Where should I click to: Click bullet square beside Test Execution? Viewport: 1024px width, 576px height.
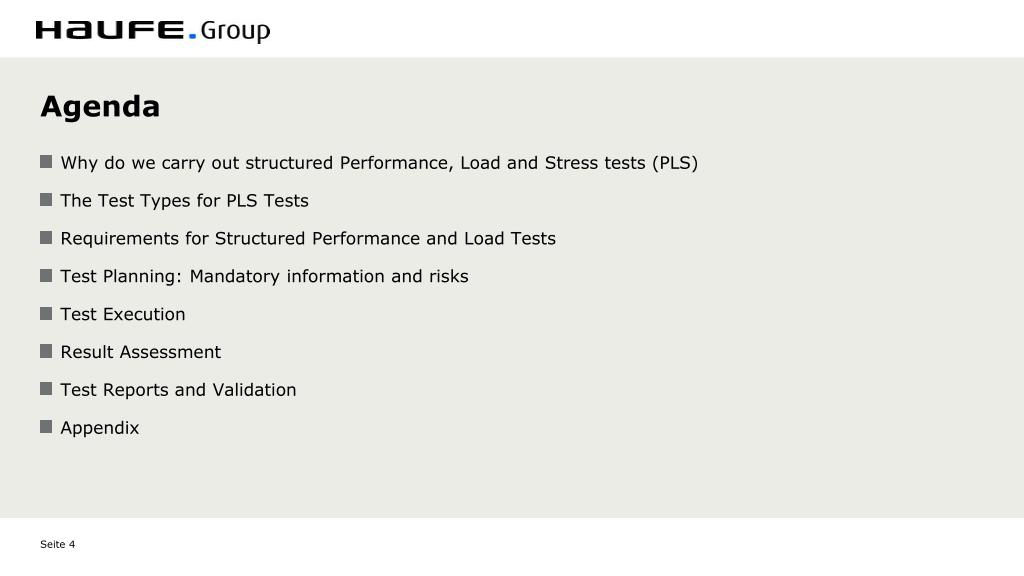tap(46, 313)
